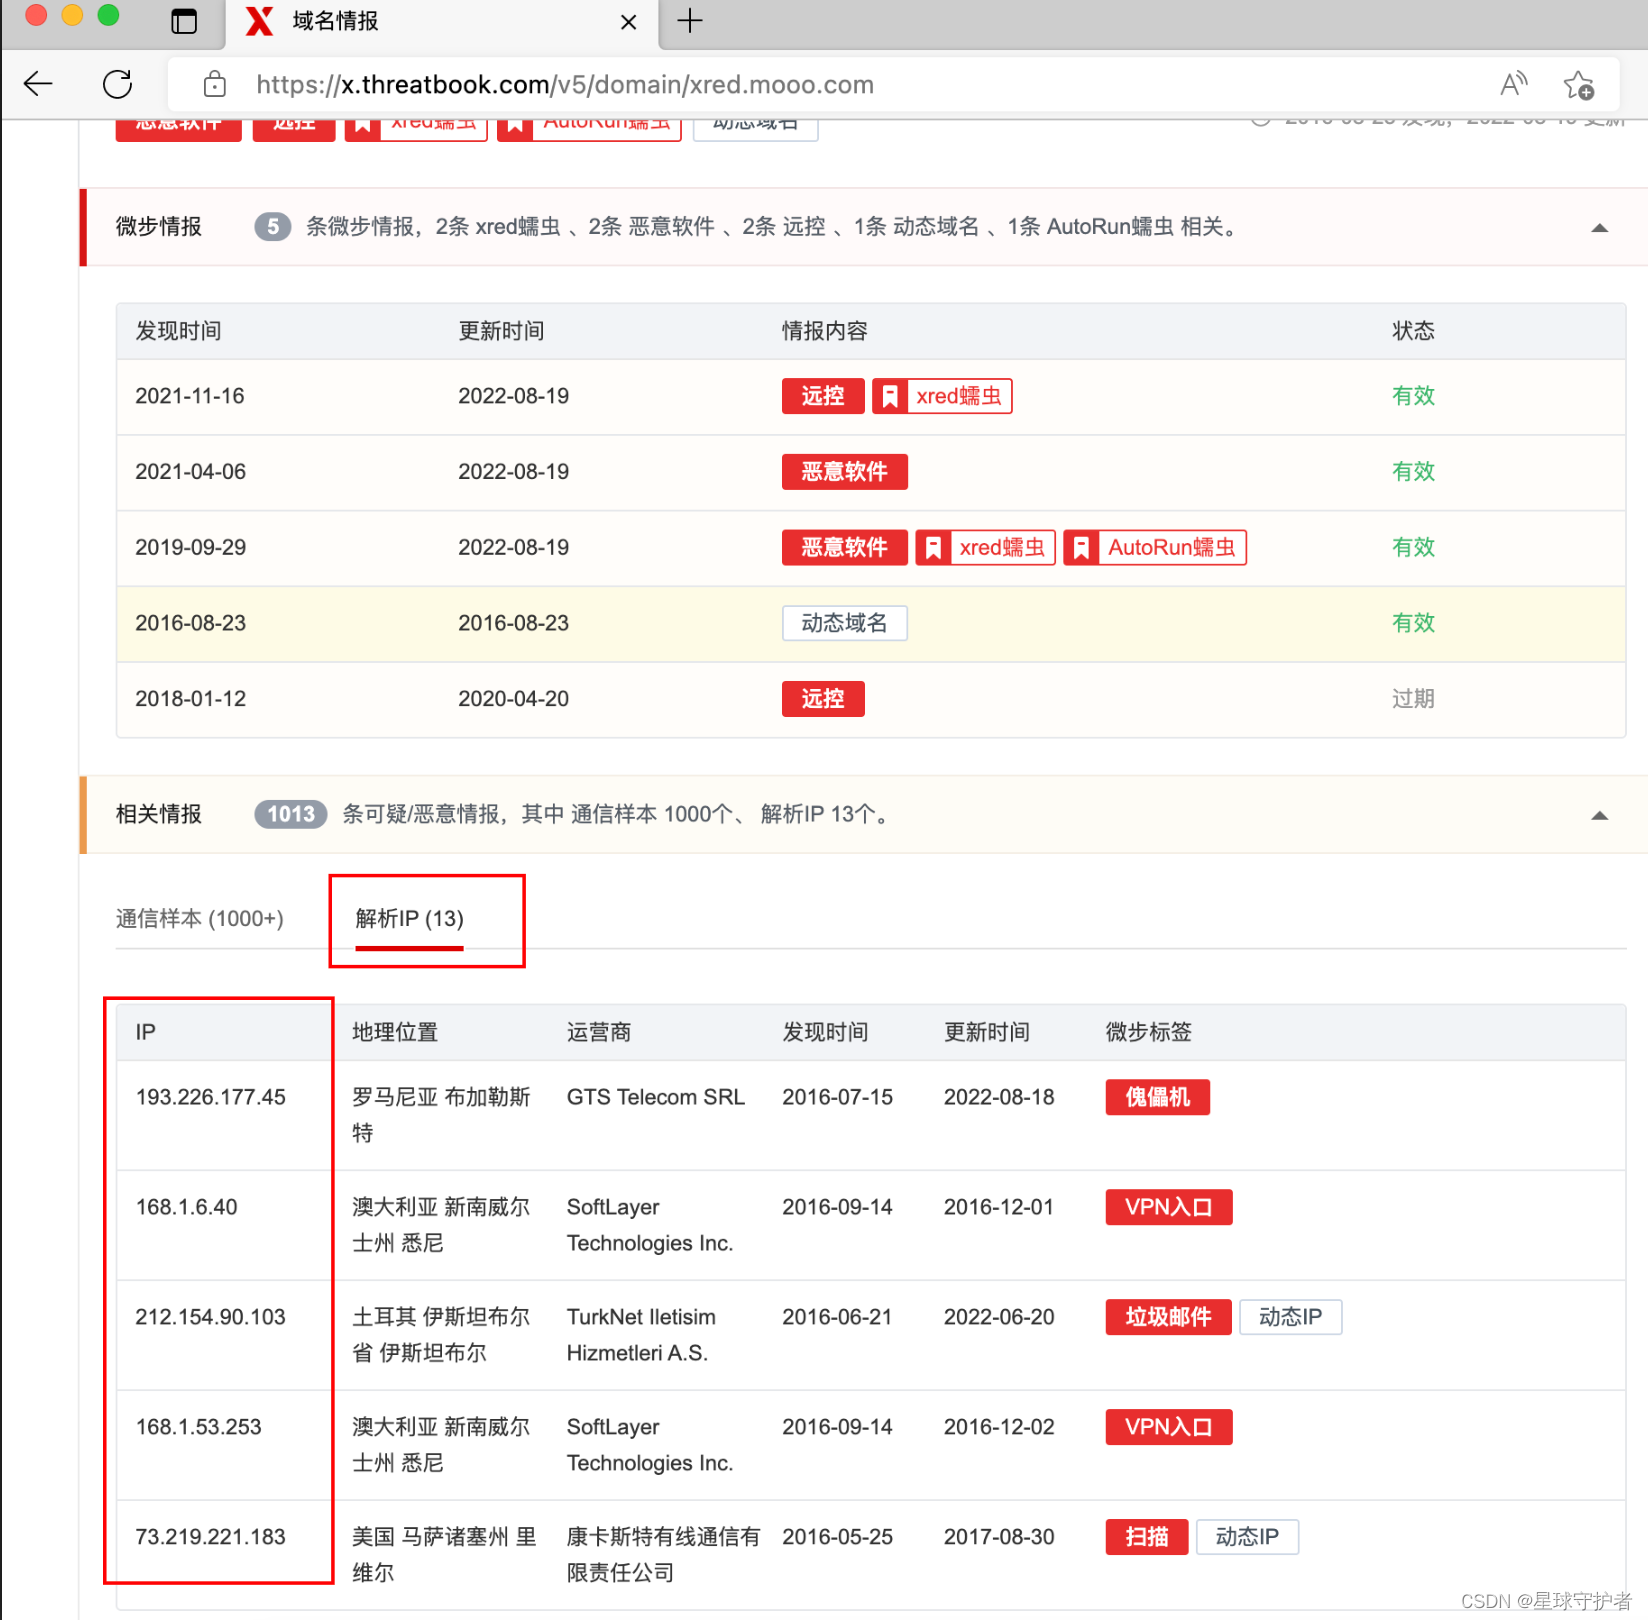Viewport: 1648px width, 1620px height.
Task: Click the 1013 count badge
Action: (x=291, y=814)
